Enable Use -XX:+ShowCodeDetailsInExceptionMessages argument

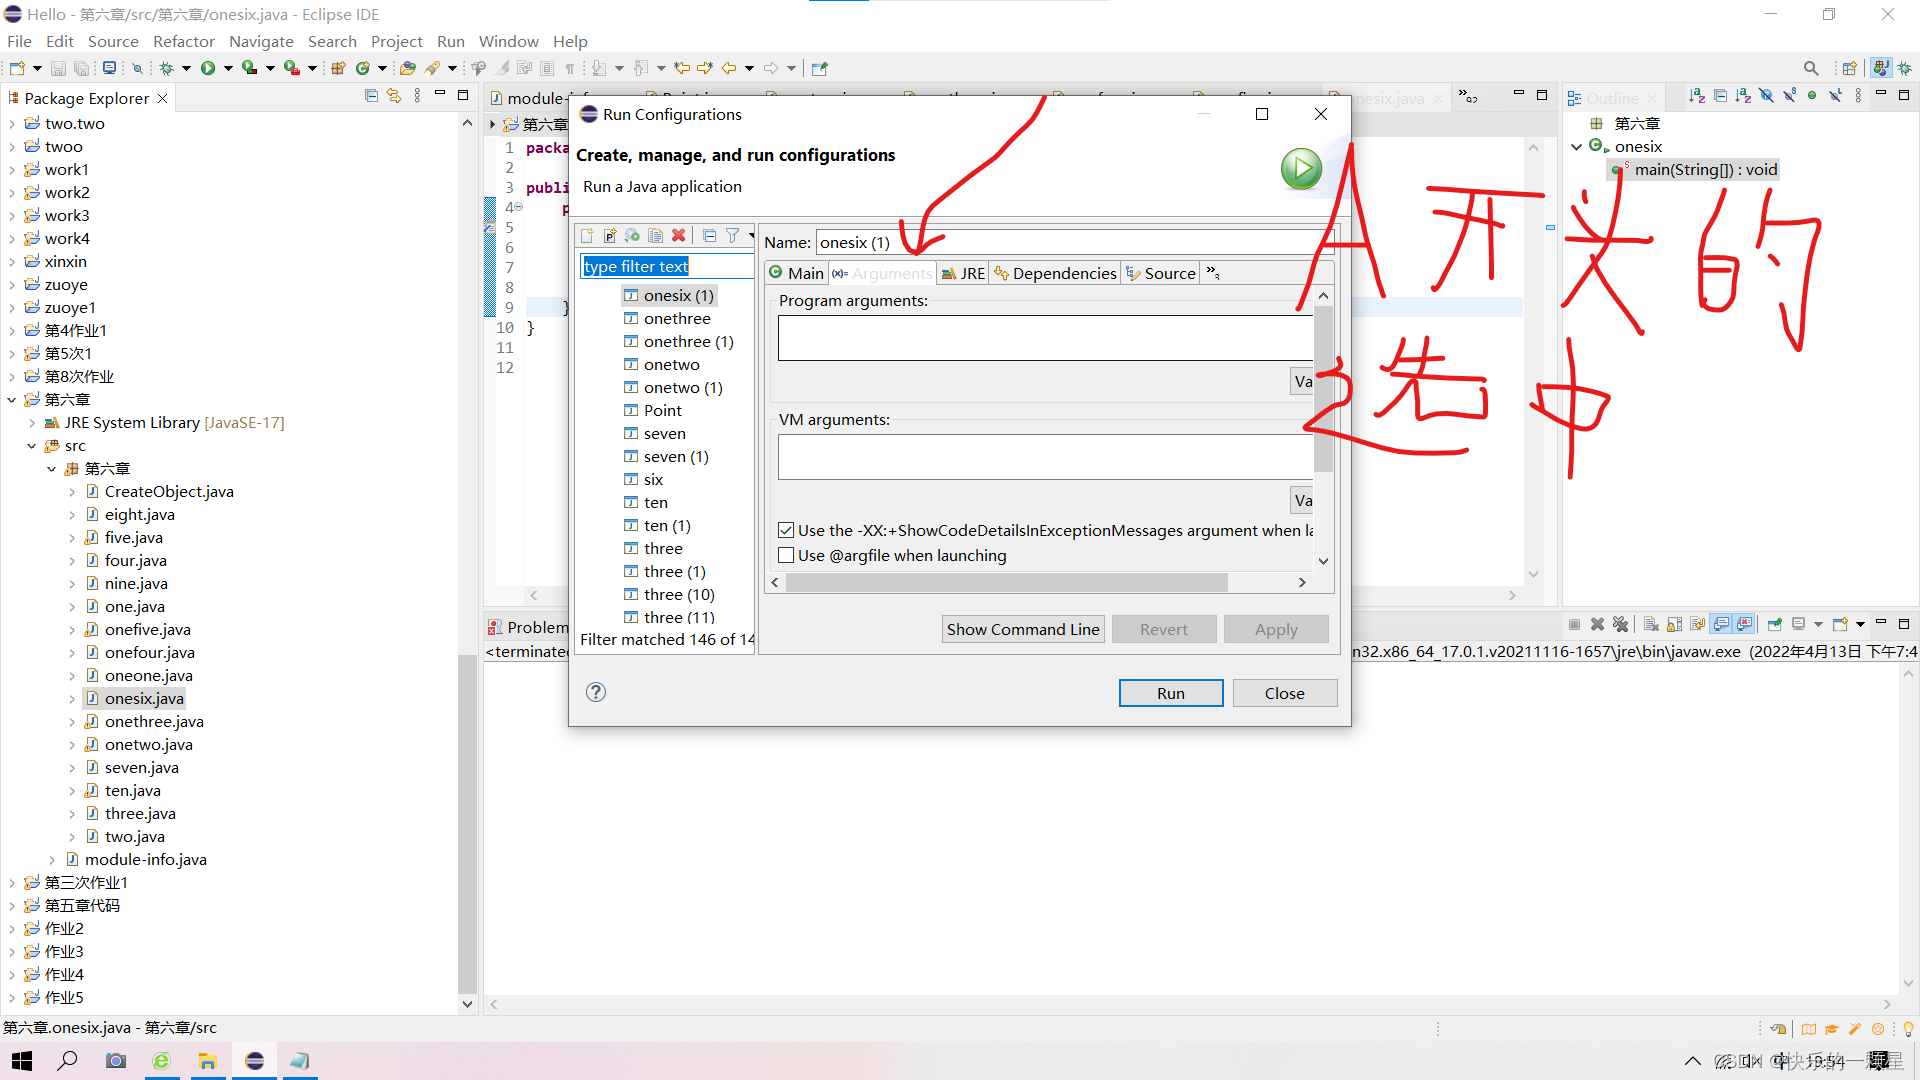[787, 530]
